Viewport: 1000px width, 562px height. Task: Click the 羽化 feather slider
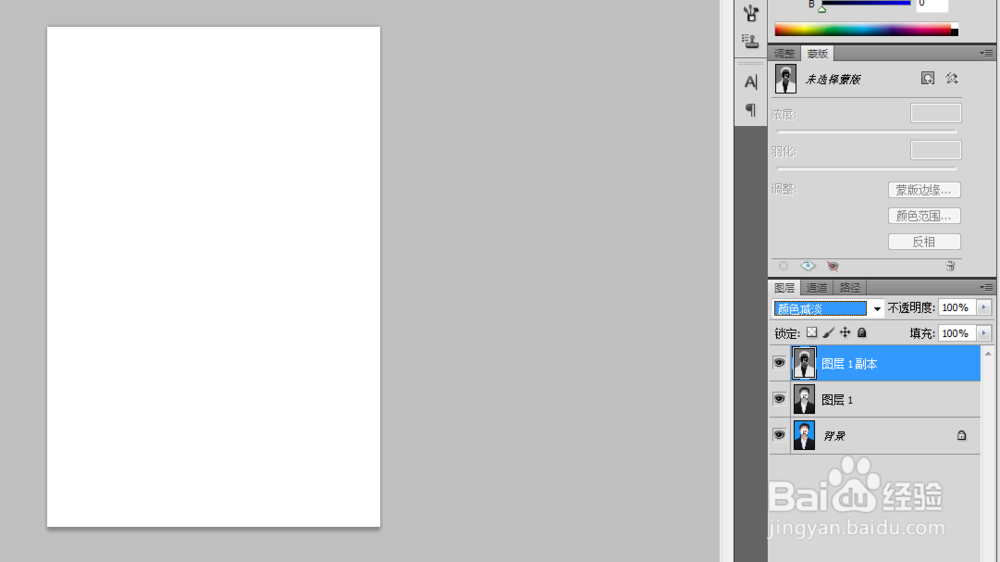867,168
